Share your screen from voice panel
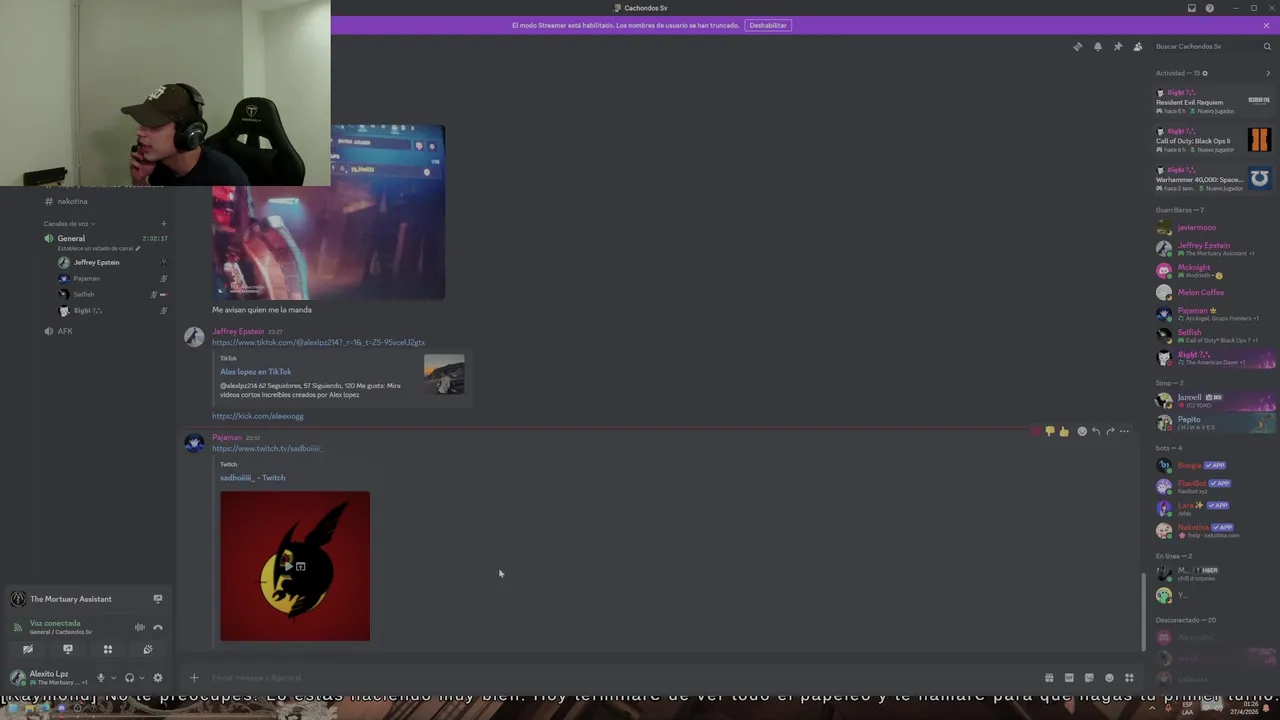Screen dimensions: 1280x720 coord(68,649)
